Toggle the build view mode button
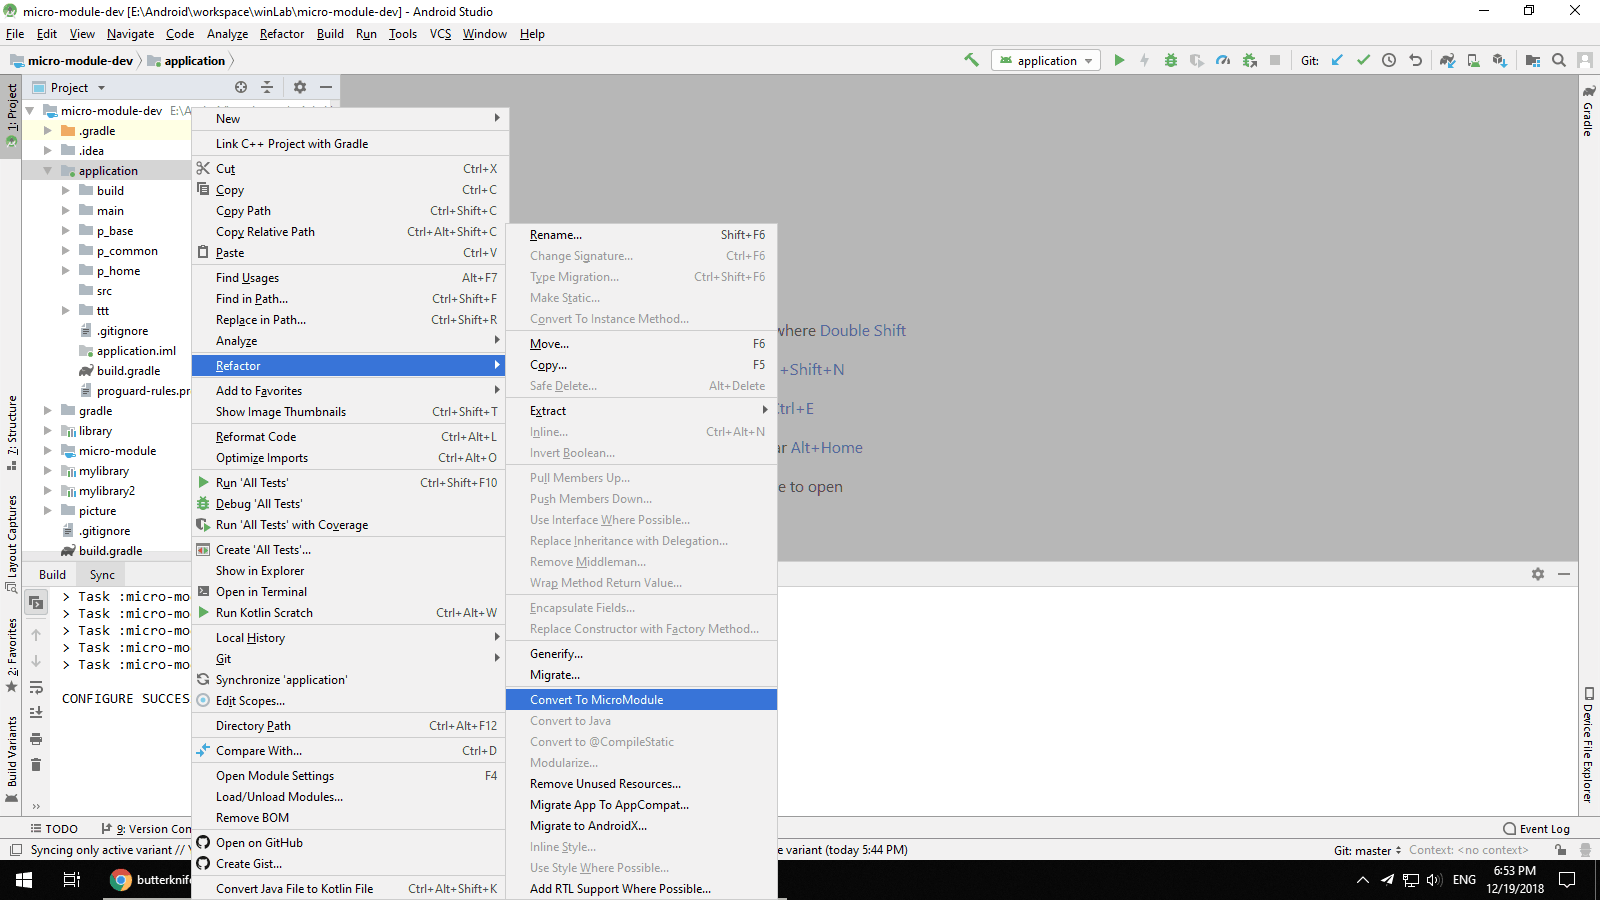Viewport: 1600px width, 900px height. 36,602
